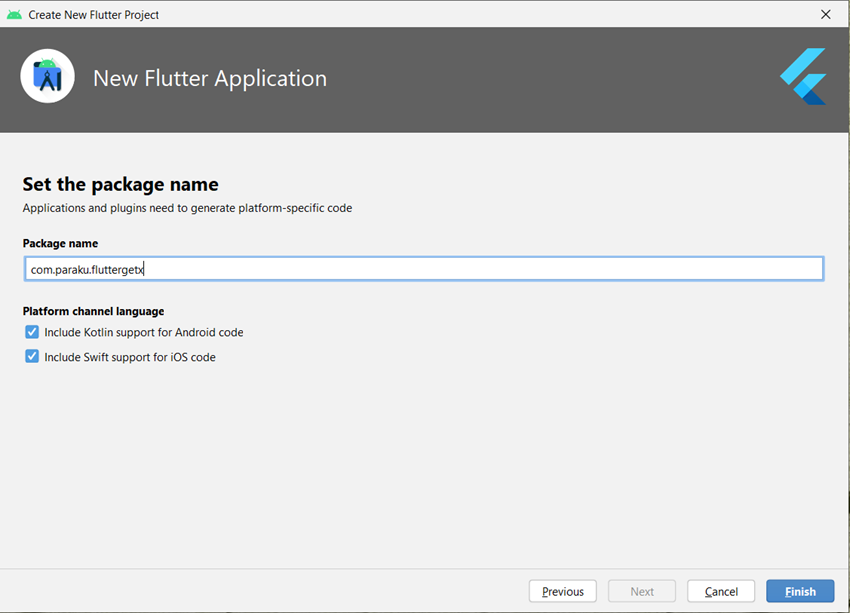Click the Android icon in the title bar
Screen dimensions: 850x613
pyautogui.click(x=14, y=14)
